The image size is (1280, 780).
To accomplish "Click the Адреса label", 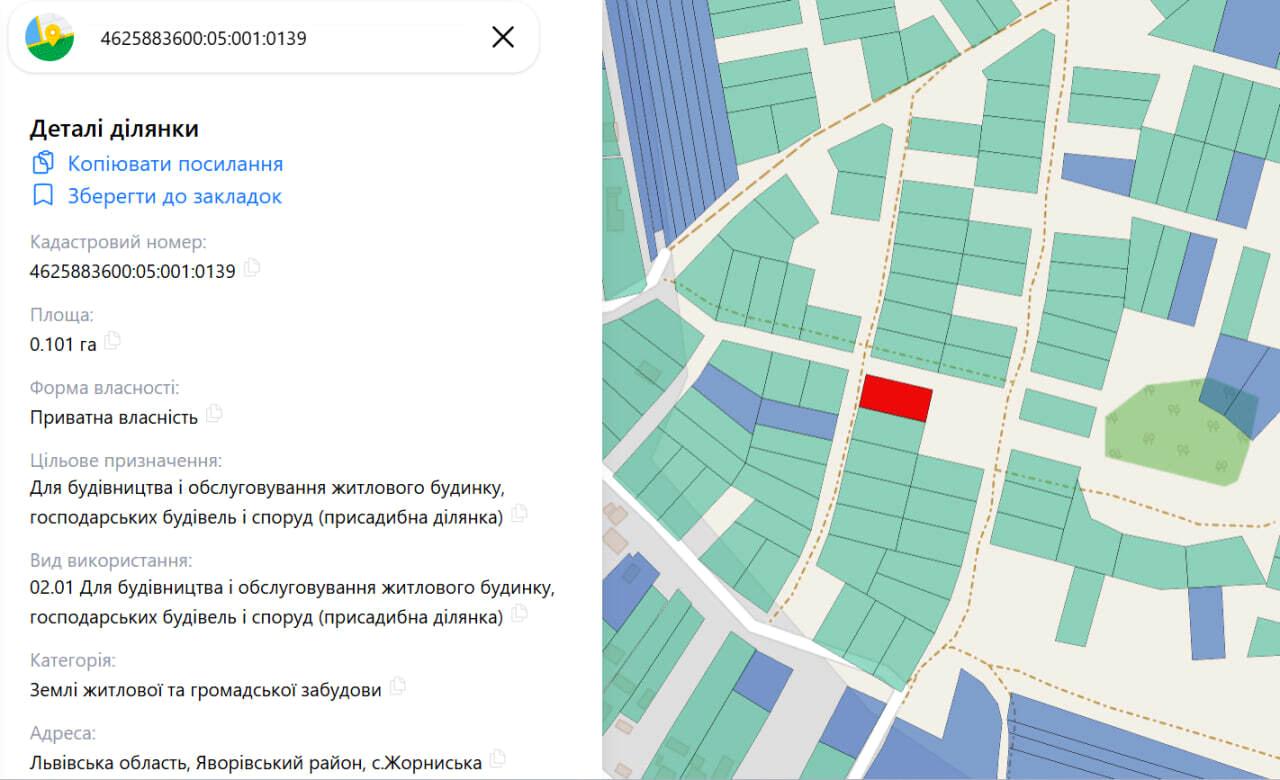I will (63, 734).
